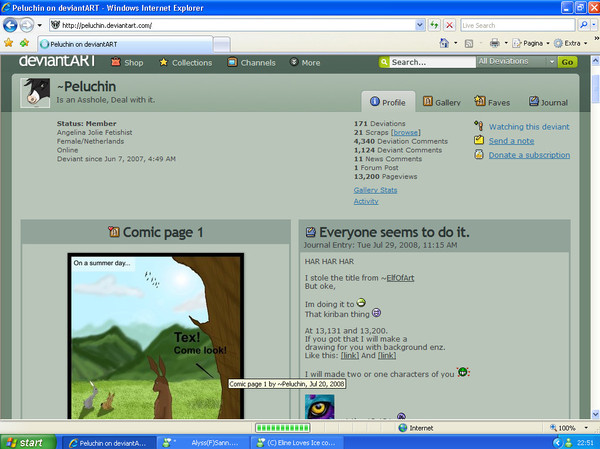Click the Everyone seems to do it journal title
Image resolution: width=600 pixels, height=449 pixels.
coord(394,232)
